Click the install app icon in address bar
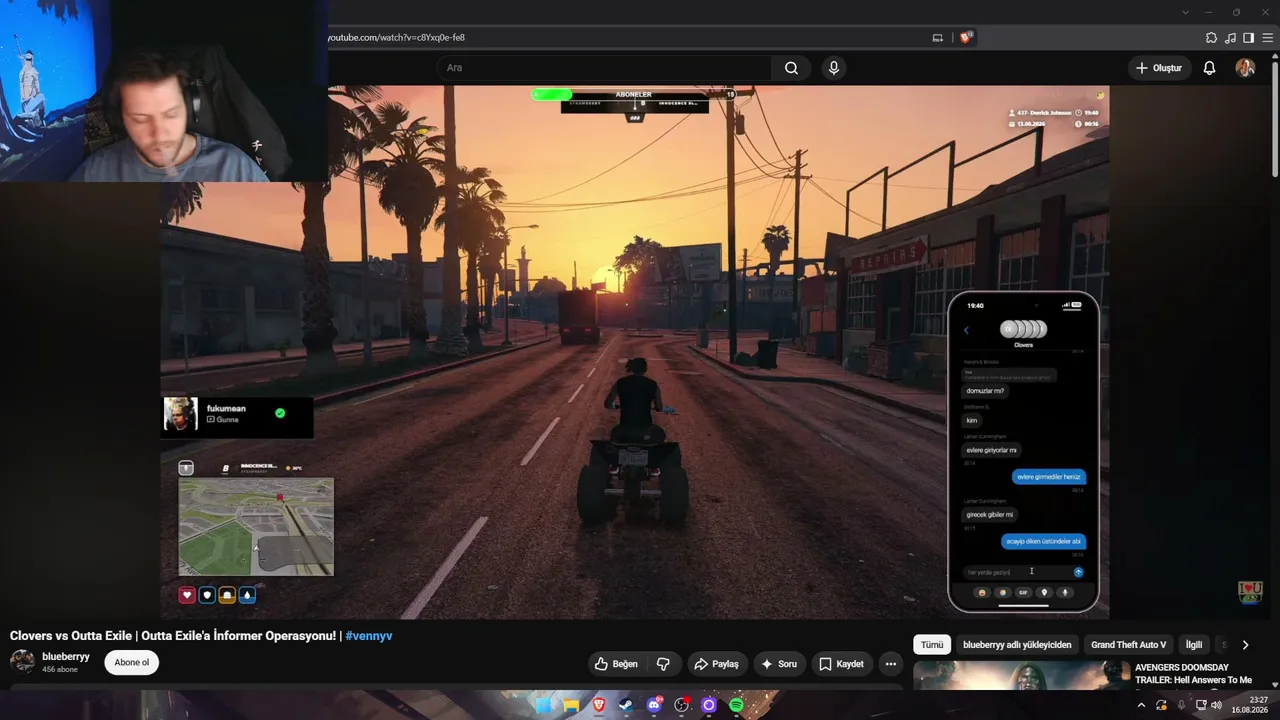This screenshot has width=1280, height=720. coord(937,38)
